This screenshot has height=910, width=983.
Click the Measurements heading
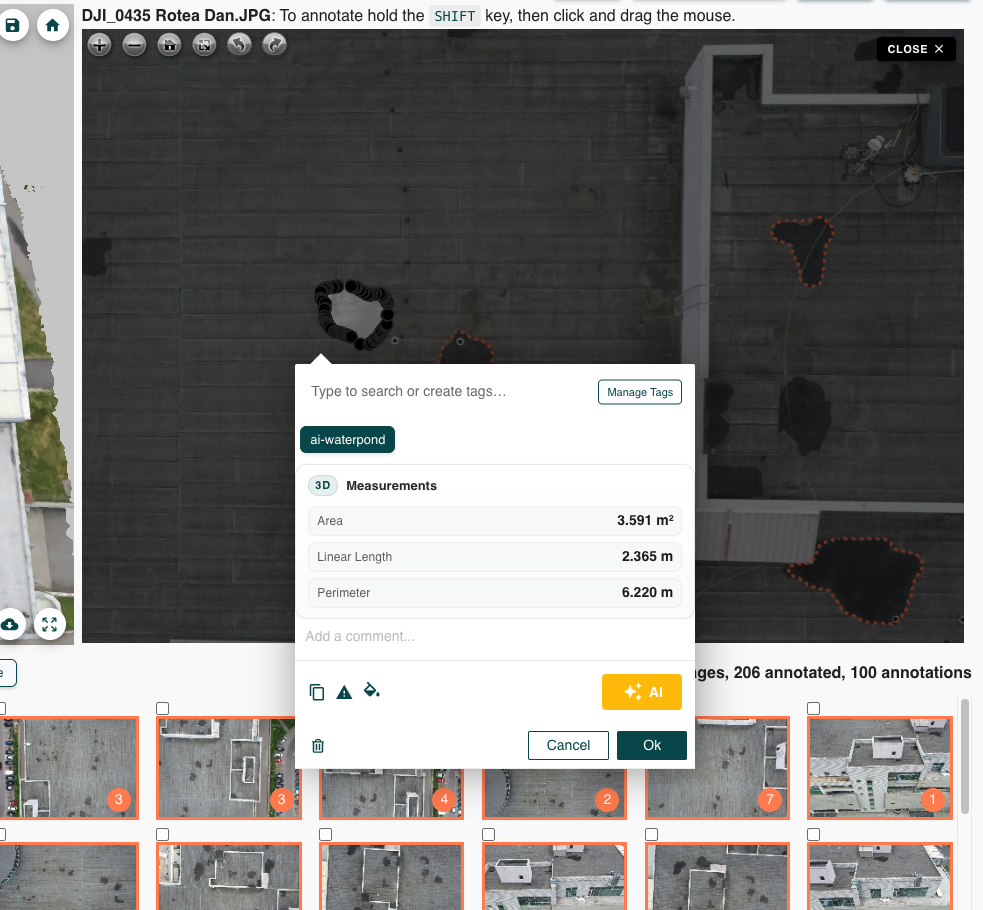(x=392, y=486)
